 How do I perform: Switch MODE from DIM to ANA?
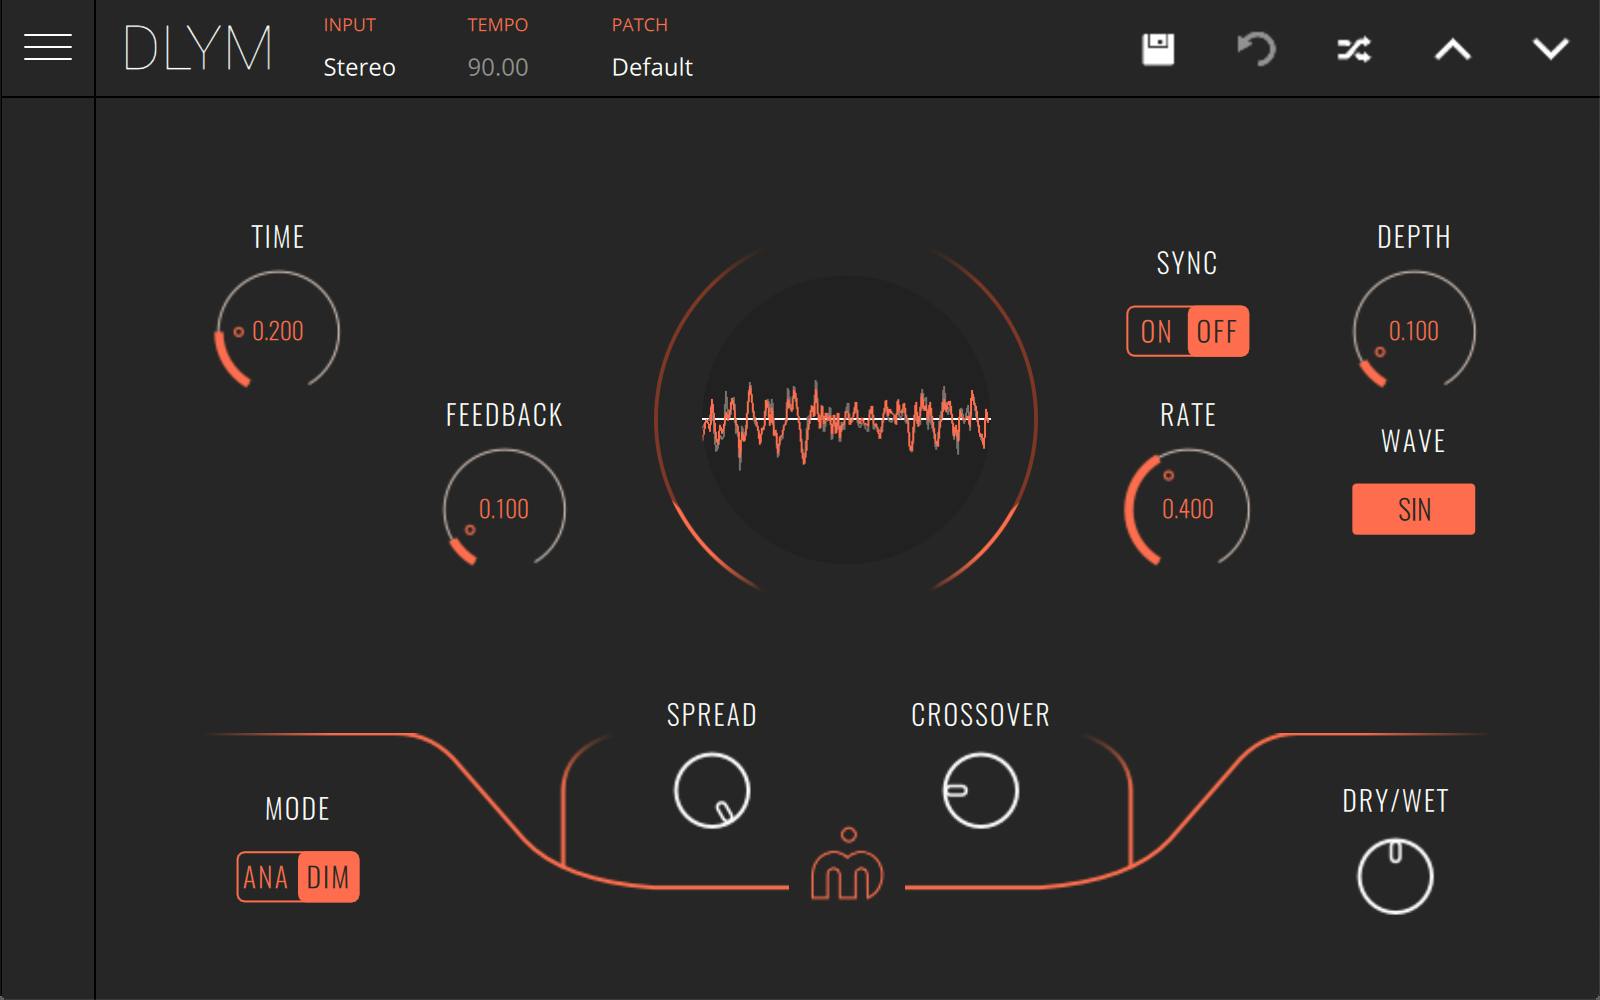[x=266, y=877]
